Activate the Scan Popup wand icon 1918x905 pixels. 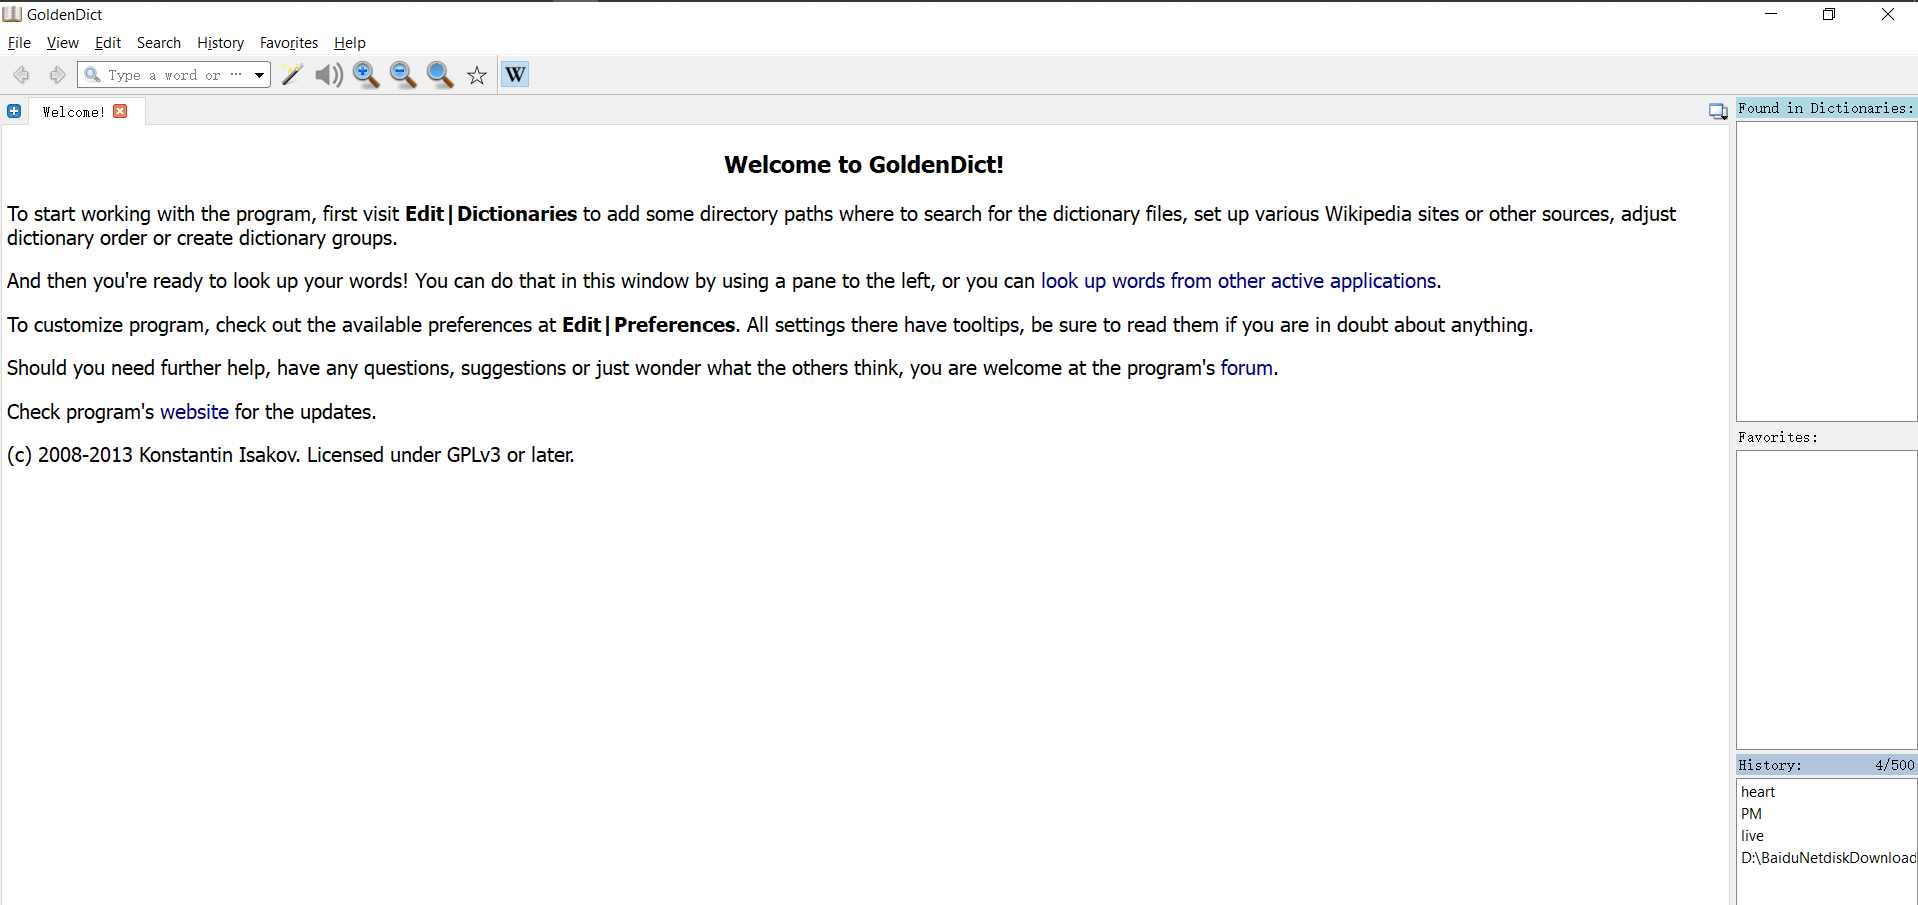tap(292, 75)
